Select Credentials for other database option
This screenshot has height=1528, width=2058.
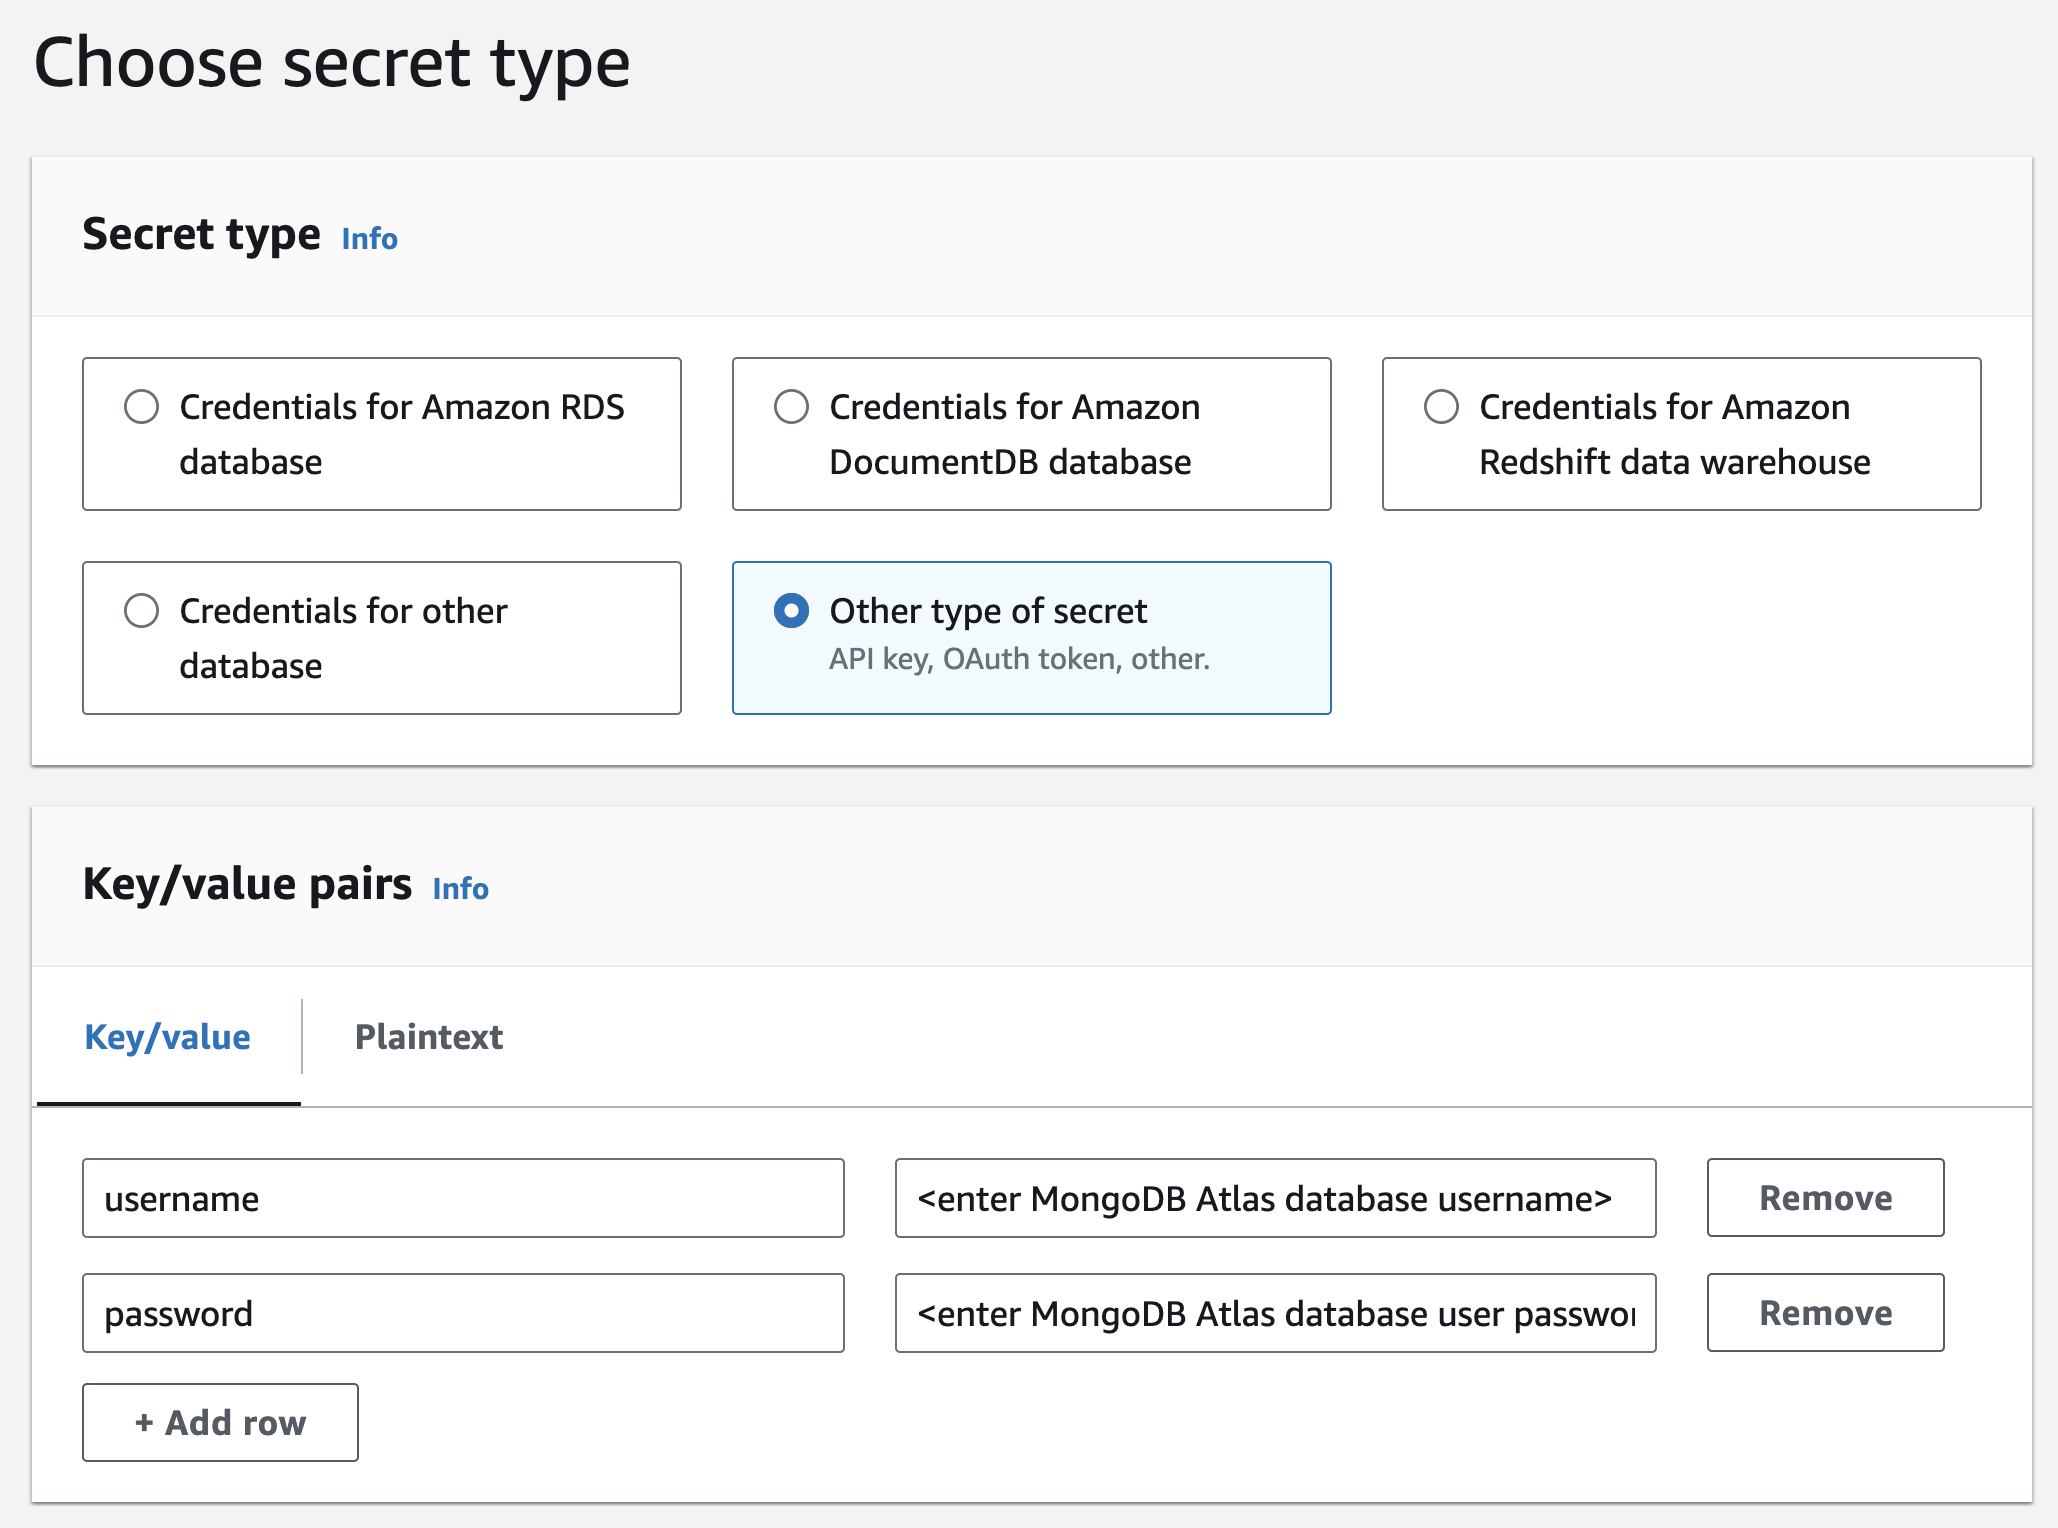141,611
